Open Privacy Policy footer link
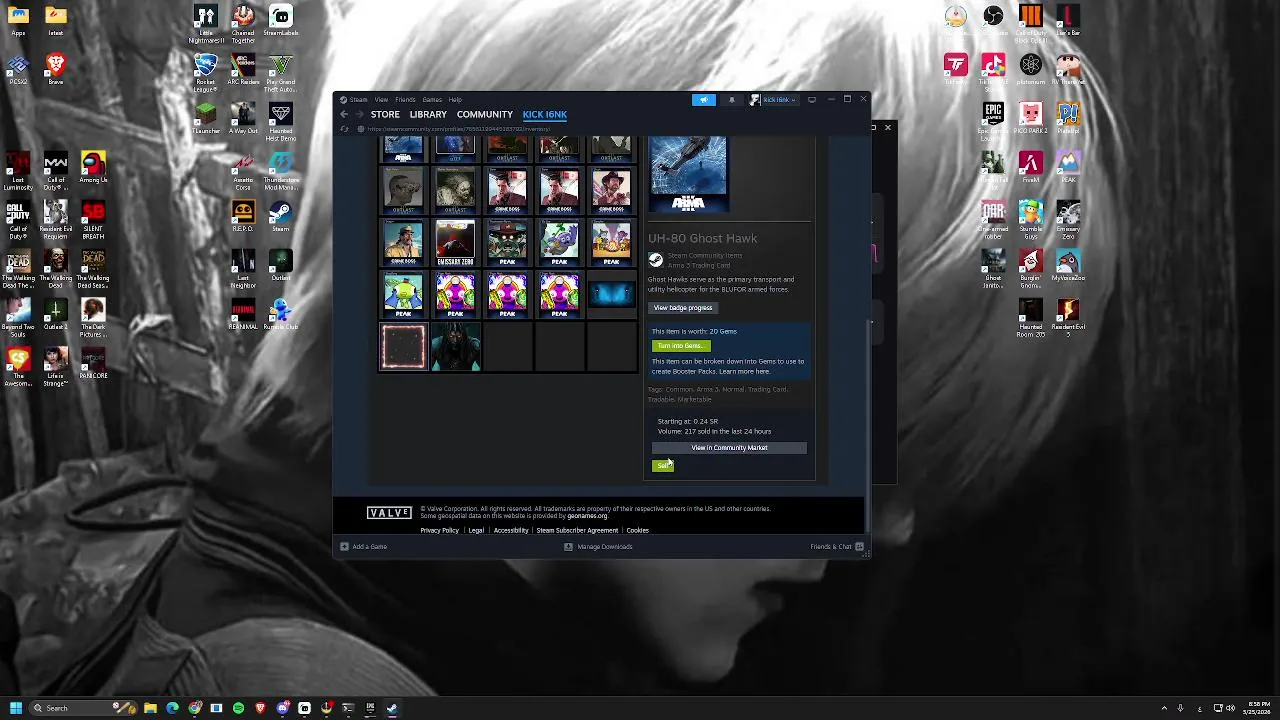Viewport: 1280px width, 720px height. pyautogui.click(x=439, y=530)
